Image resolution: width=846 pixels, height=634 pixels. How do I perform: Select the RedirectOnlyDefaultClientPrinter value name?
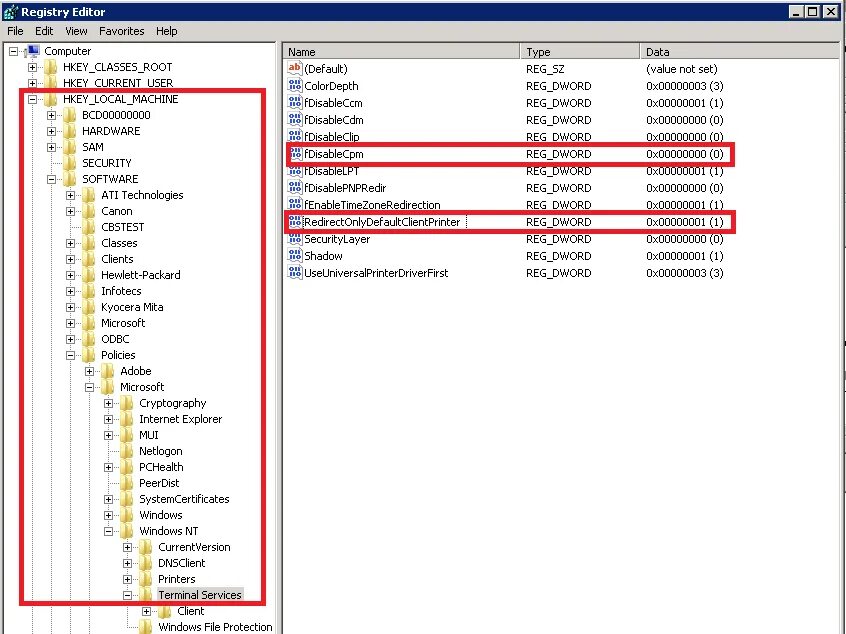point(382,222)
